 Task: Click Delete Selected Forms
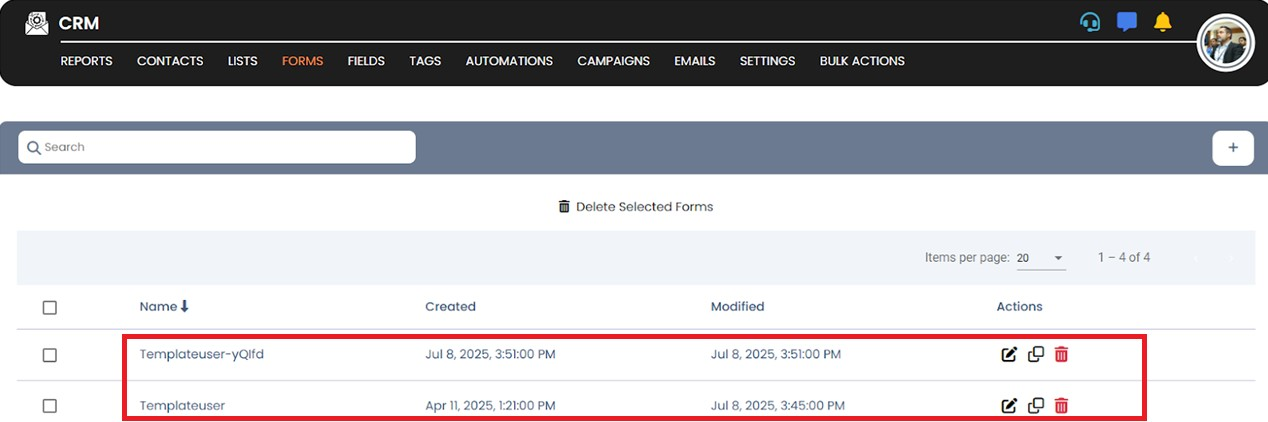point(635,207)
